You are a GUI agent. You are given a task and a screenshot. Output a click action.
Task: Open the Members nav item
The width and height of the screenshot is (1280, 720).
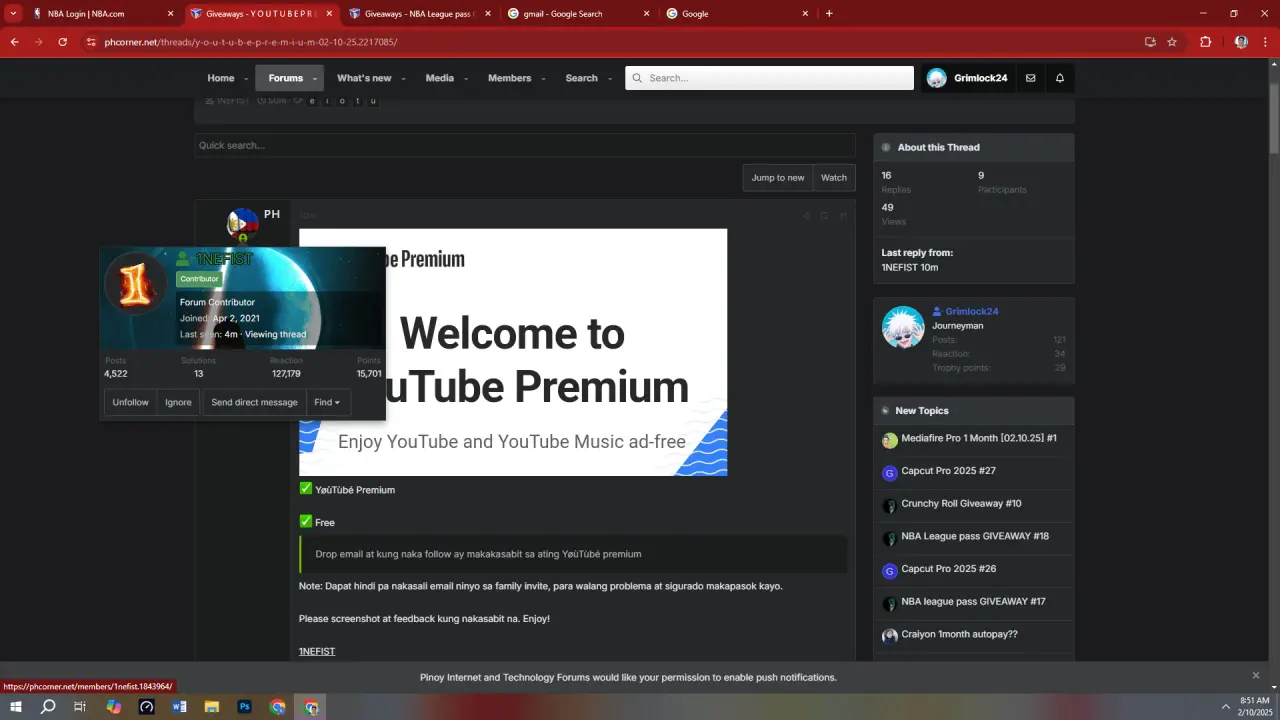[510, 78]
